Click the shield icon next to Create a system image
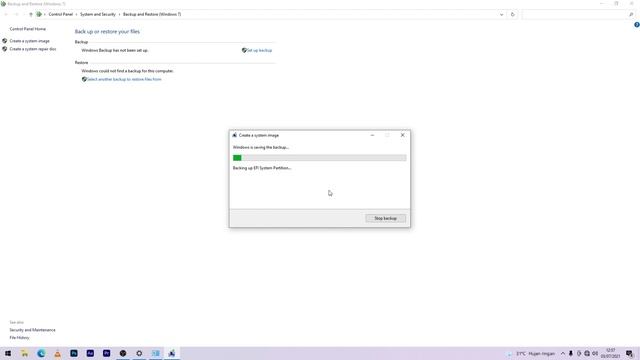 (x=4, y=41)
